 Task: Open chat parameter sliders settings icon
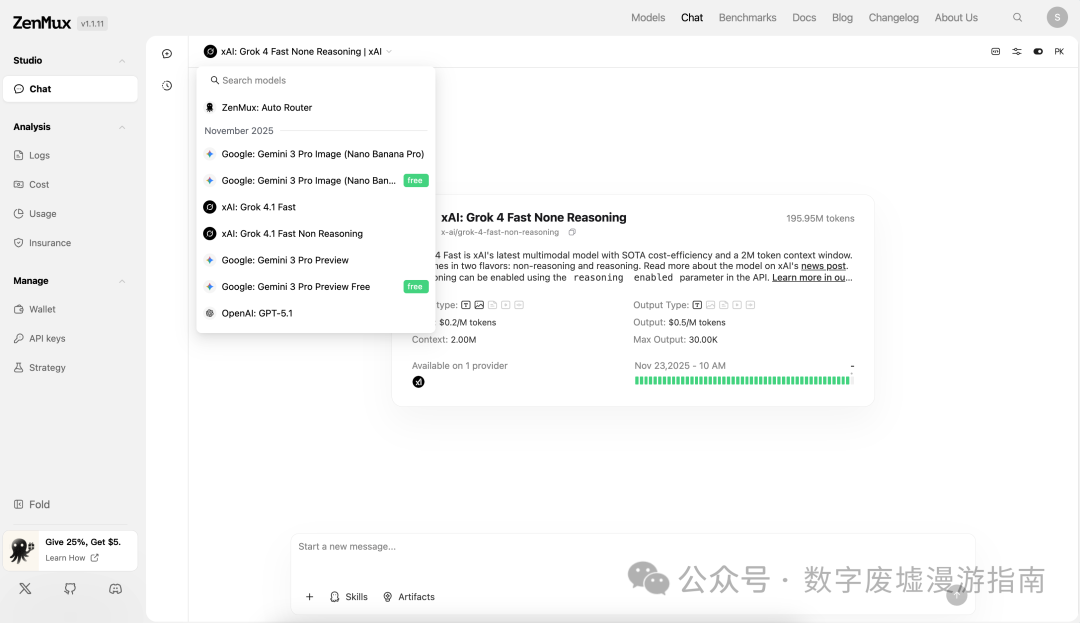[1017, 52]
